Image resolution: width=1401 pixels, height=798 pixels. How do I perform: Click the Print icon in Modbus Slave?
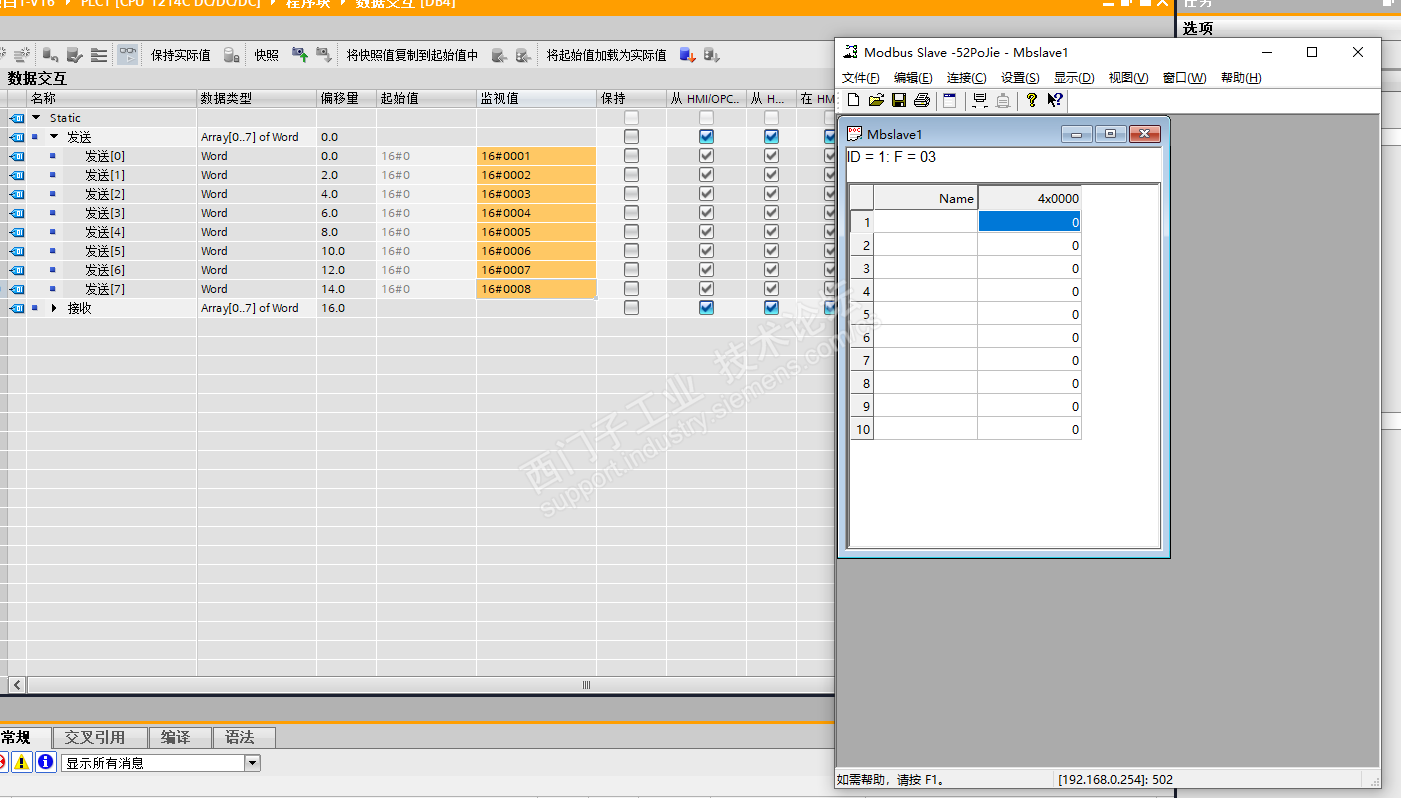click(x=922, y=100)
